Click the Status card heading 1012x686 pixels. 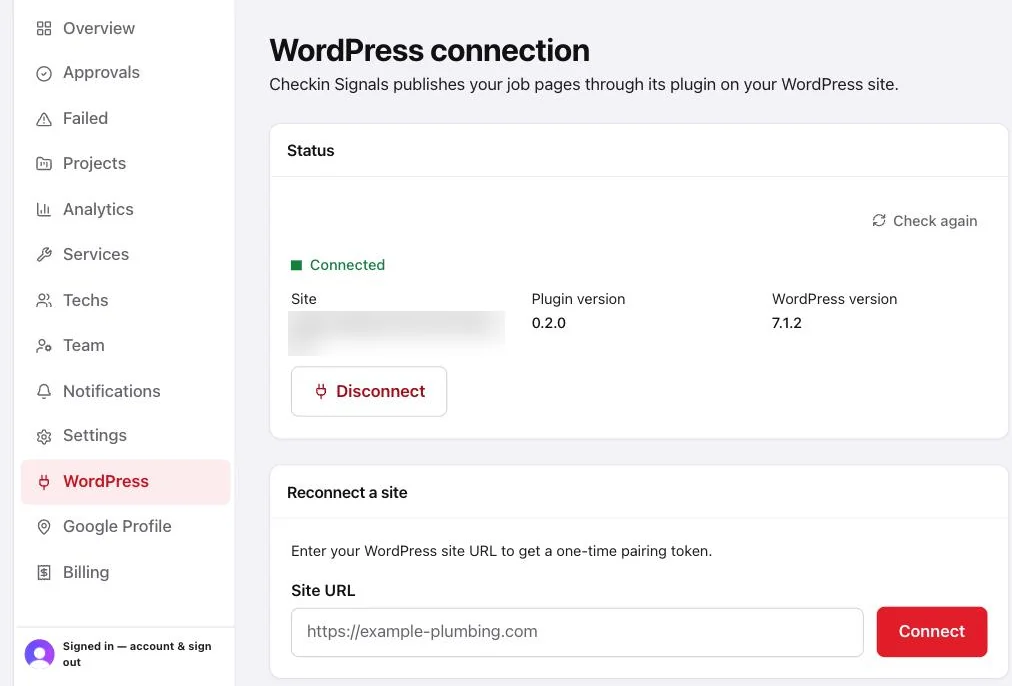[310, 150]
